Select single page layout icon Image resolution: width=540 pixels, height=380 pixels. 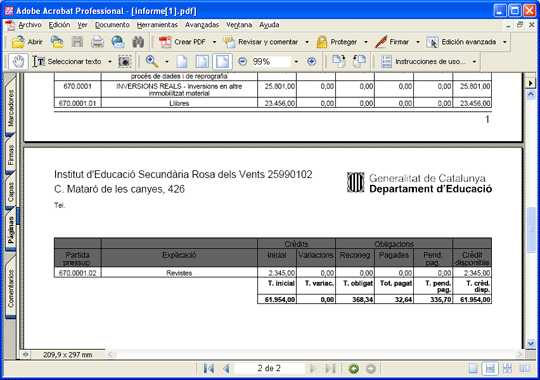pyautogui.click(x=473, y=369)
